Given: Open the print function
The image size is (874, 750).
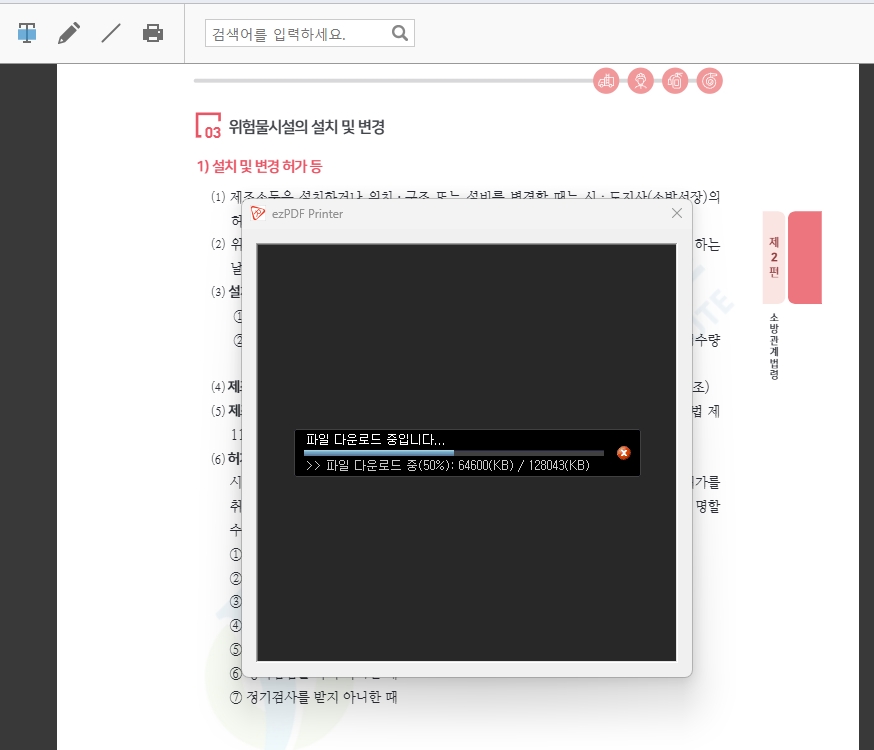Looking at the screenshot, I should click(x=152, y=32).
